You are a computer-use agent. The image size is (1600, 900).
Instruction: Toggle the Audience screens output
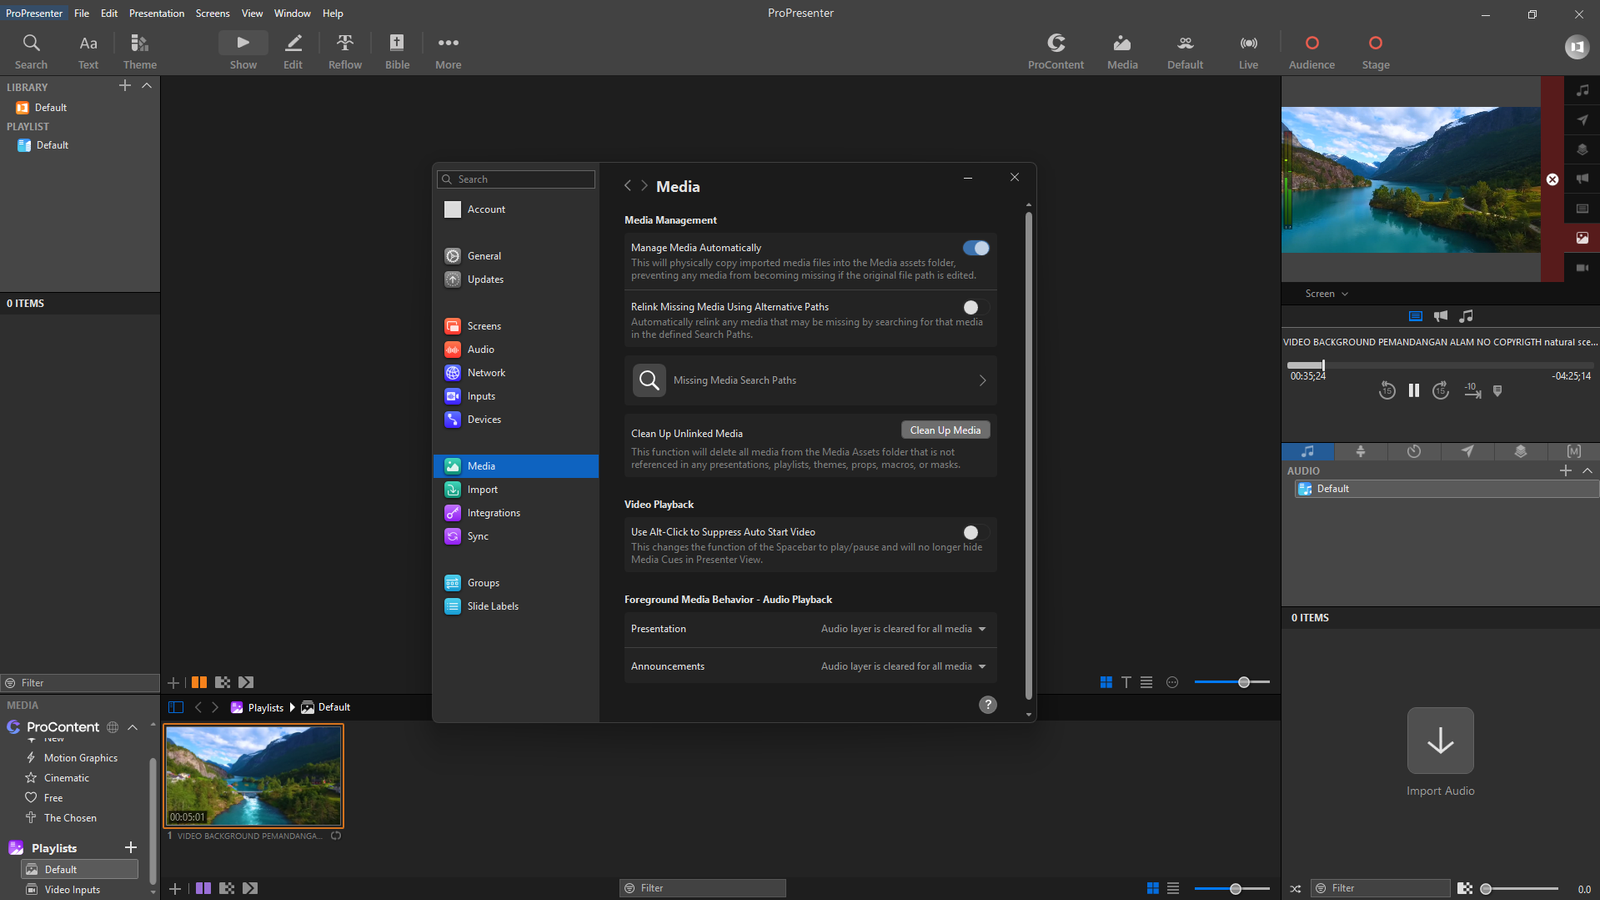tap(1312, 51)
